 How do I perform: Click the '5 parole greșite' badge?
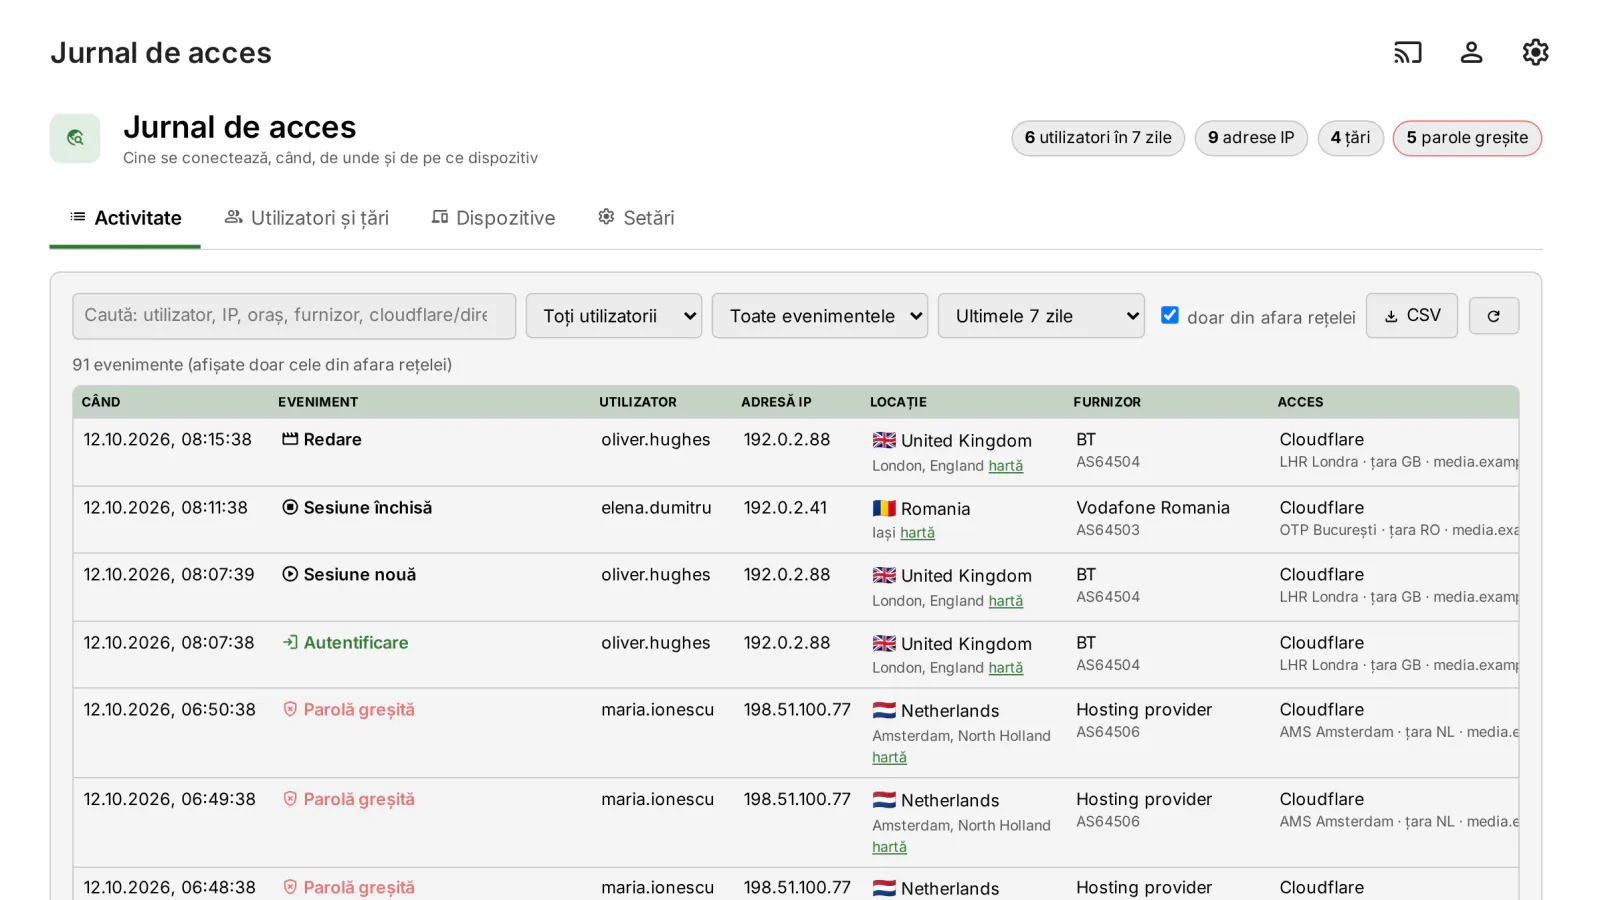(x=1467, y=138)
